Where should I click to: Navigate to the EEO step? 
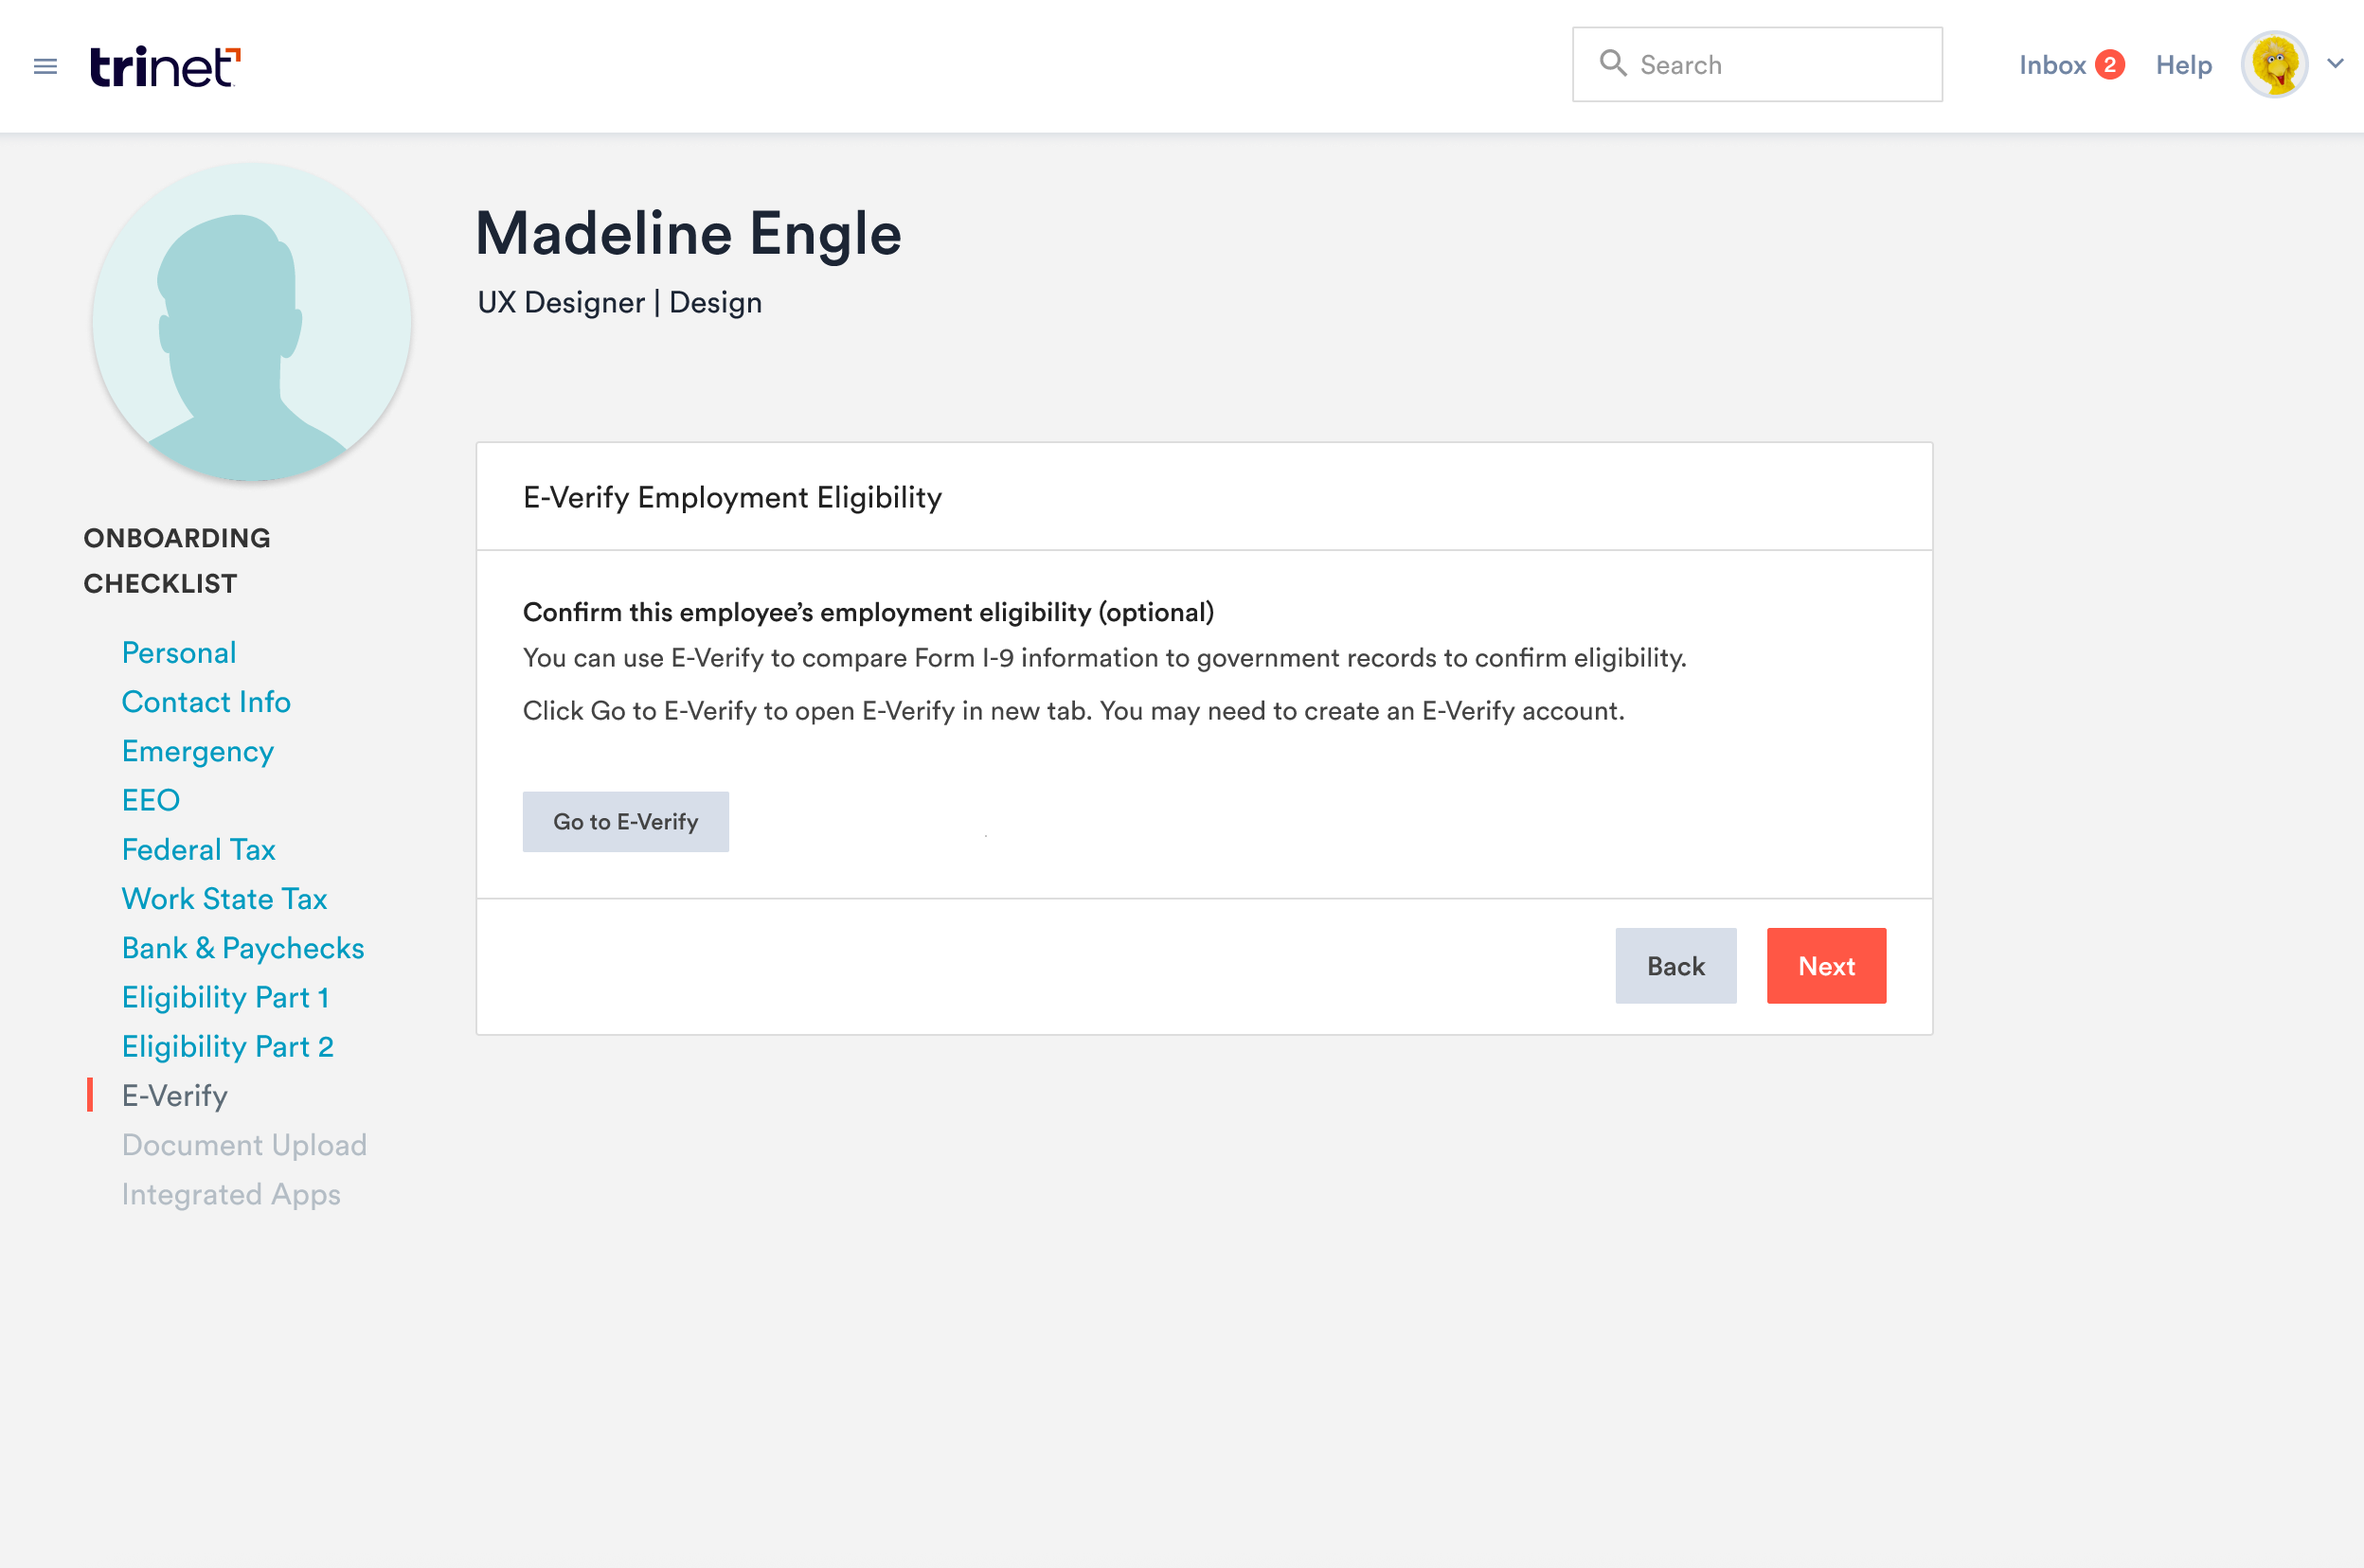151,800
